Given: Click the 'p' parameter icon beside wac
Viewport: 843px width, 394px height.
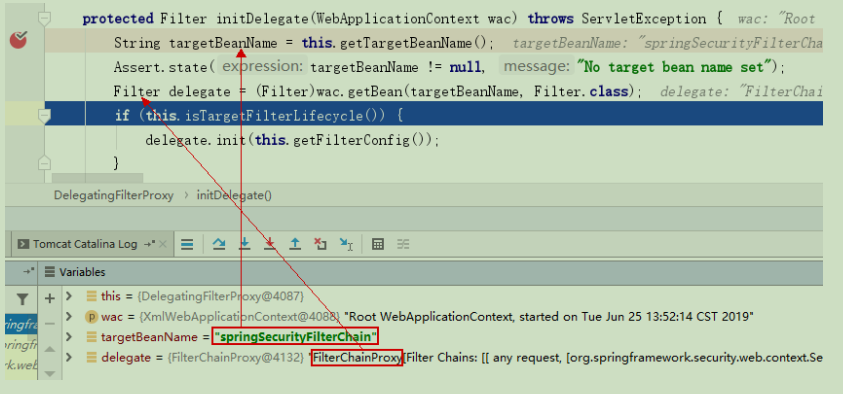Looking at the screenshot, I should 91,317.
